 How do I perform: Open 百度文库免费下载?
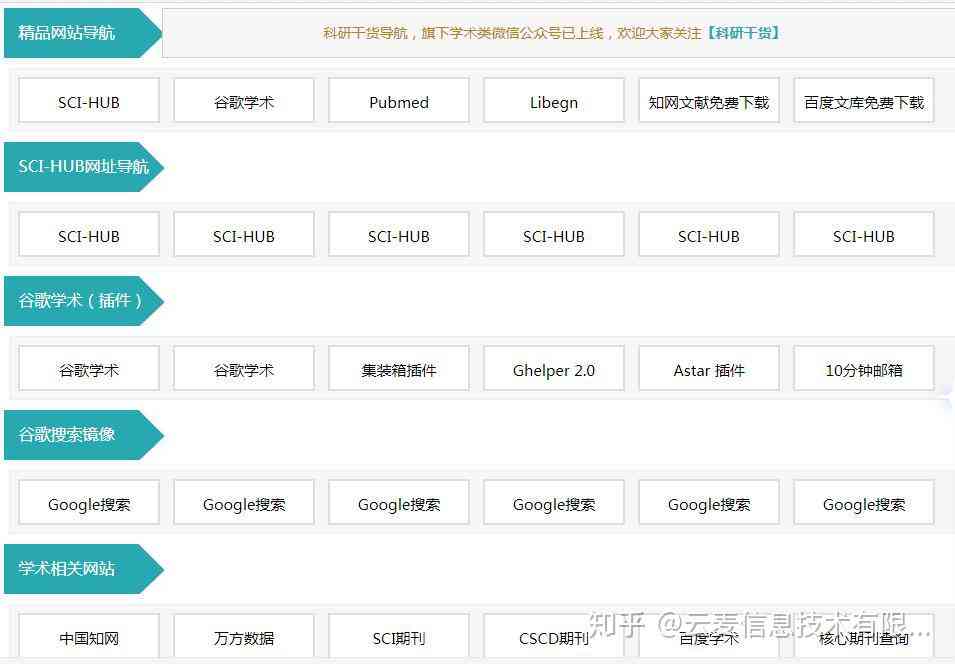(864, 101)
